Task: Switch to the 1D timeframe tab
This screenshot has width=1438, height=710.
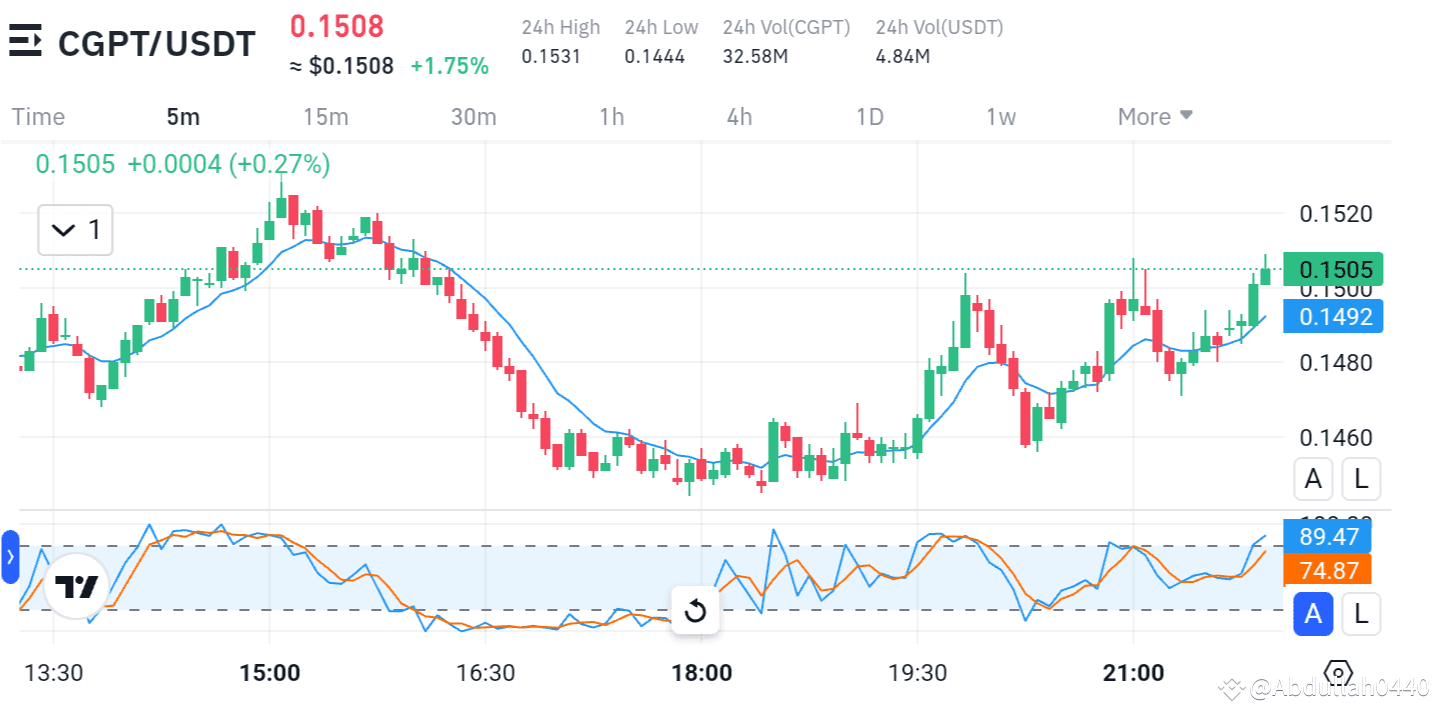Action: coord(869,117)
